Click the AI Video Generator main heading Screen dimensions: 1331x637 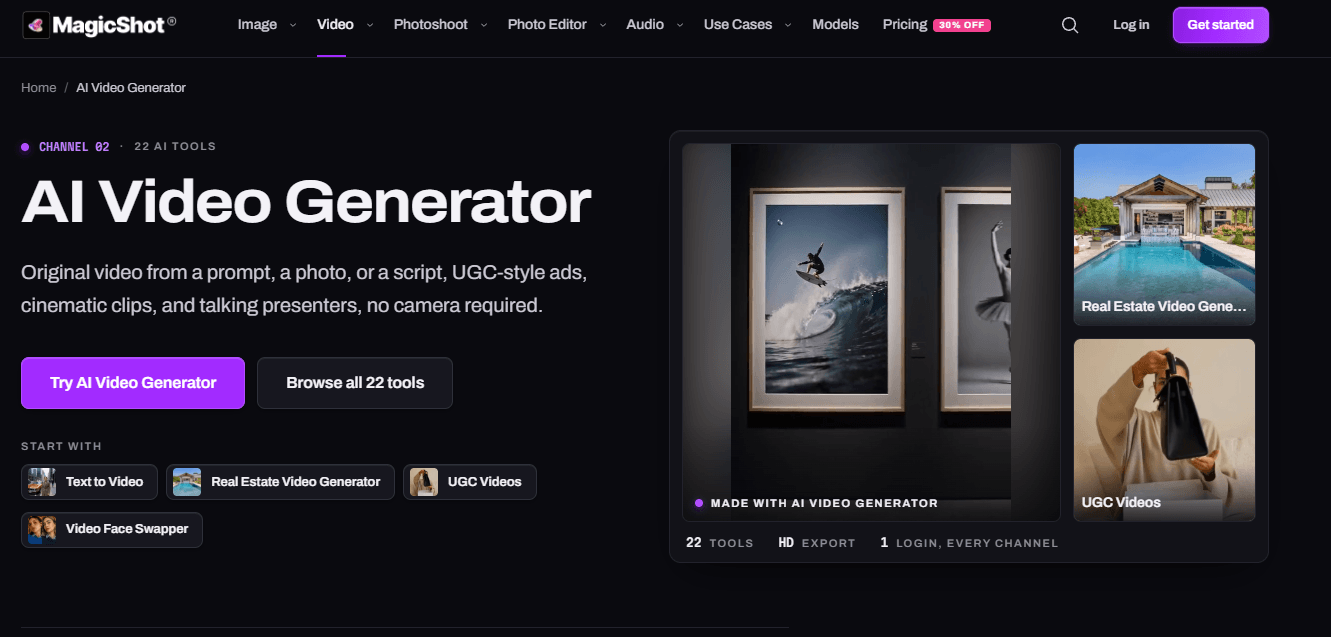(306, 202)
